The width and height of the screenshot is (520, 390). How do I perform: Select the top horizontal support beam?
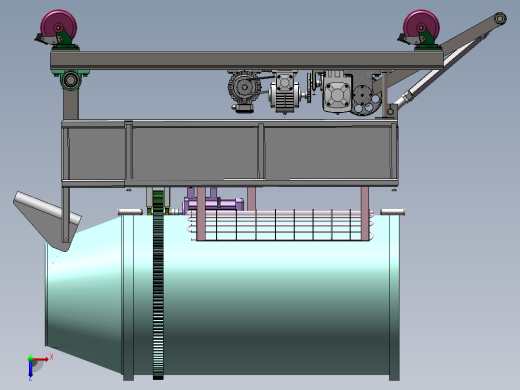pos(247,60)
